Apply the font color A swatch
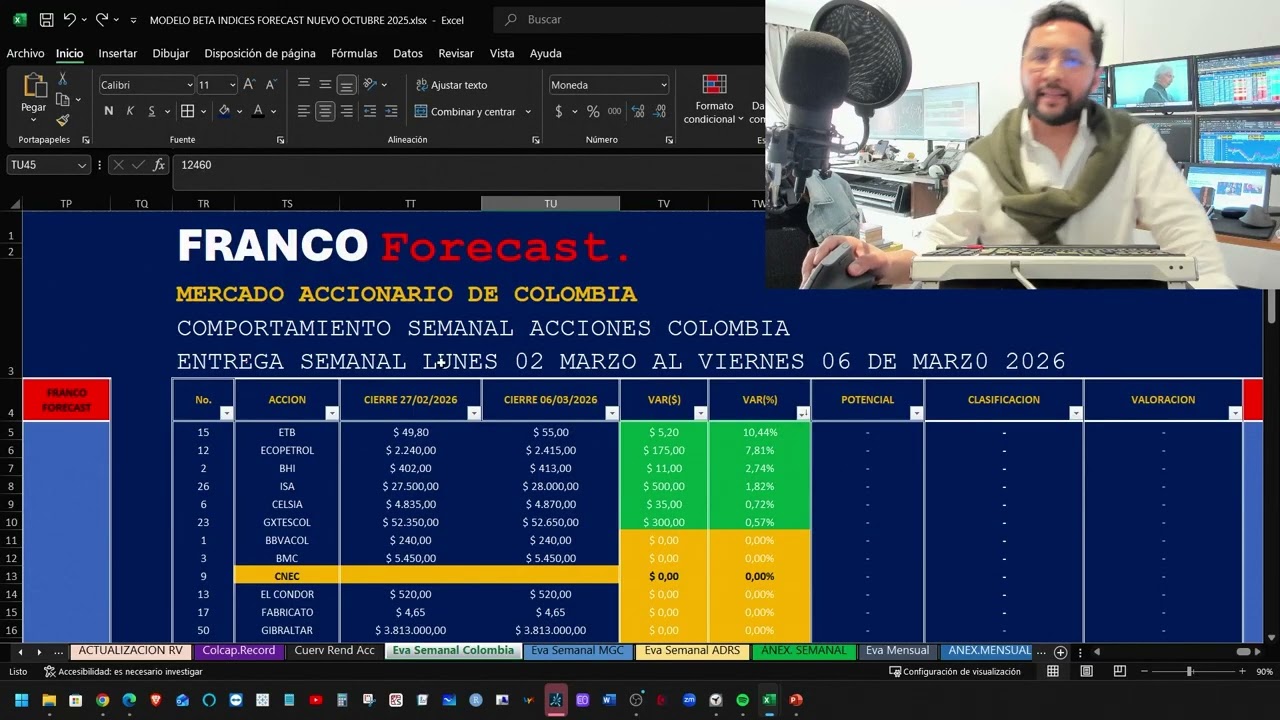This screenshot has width=1280, height=720. pos(258,111)
